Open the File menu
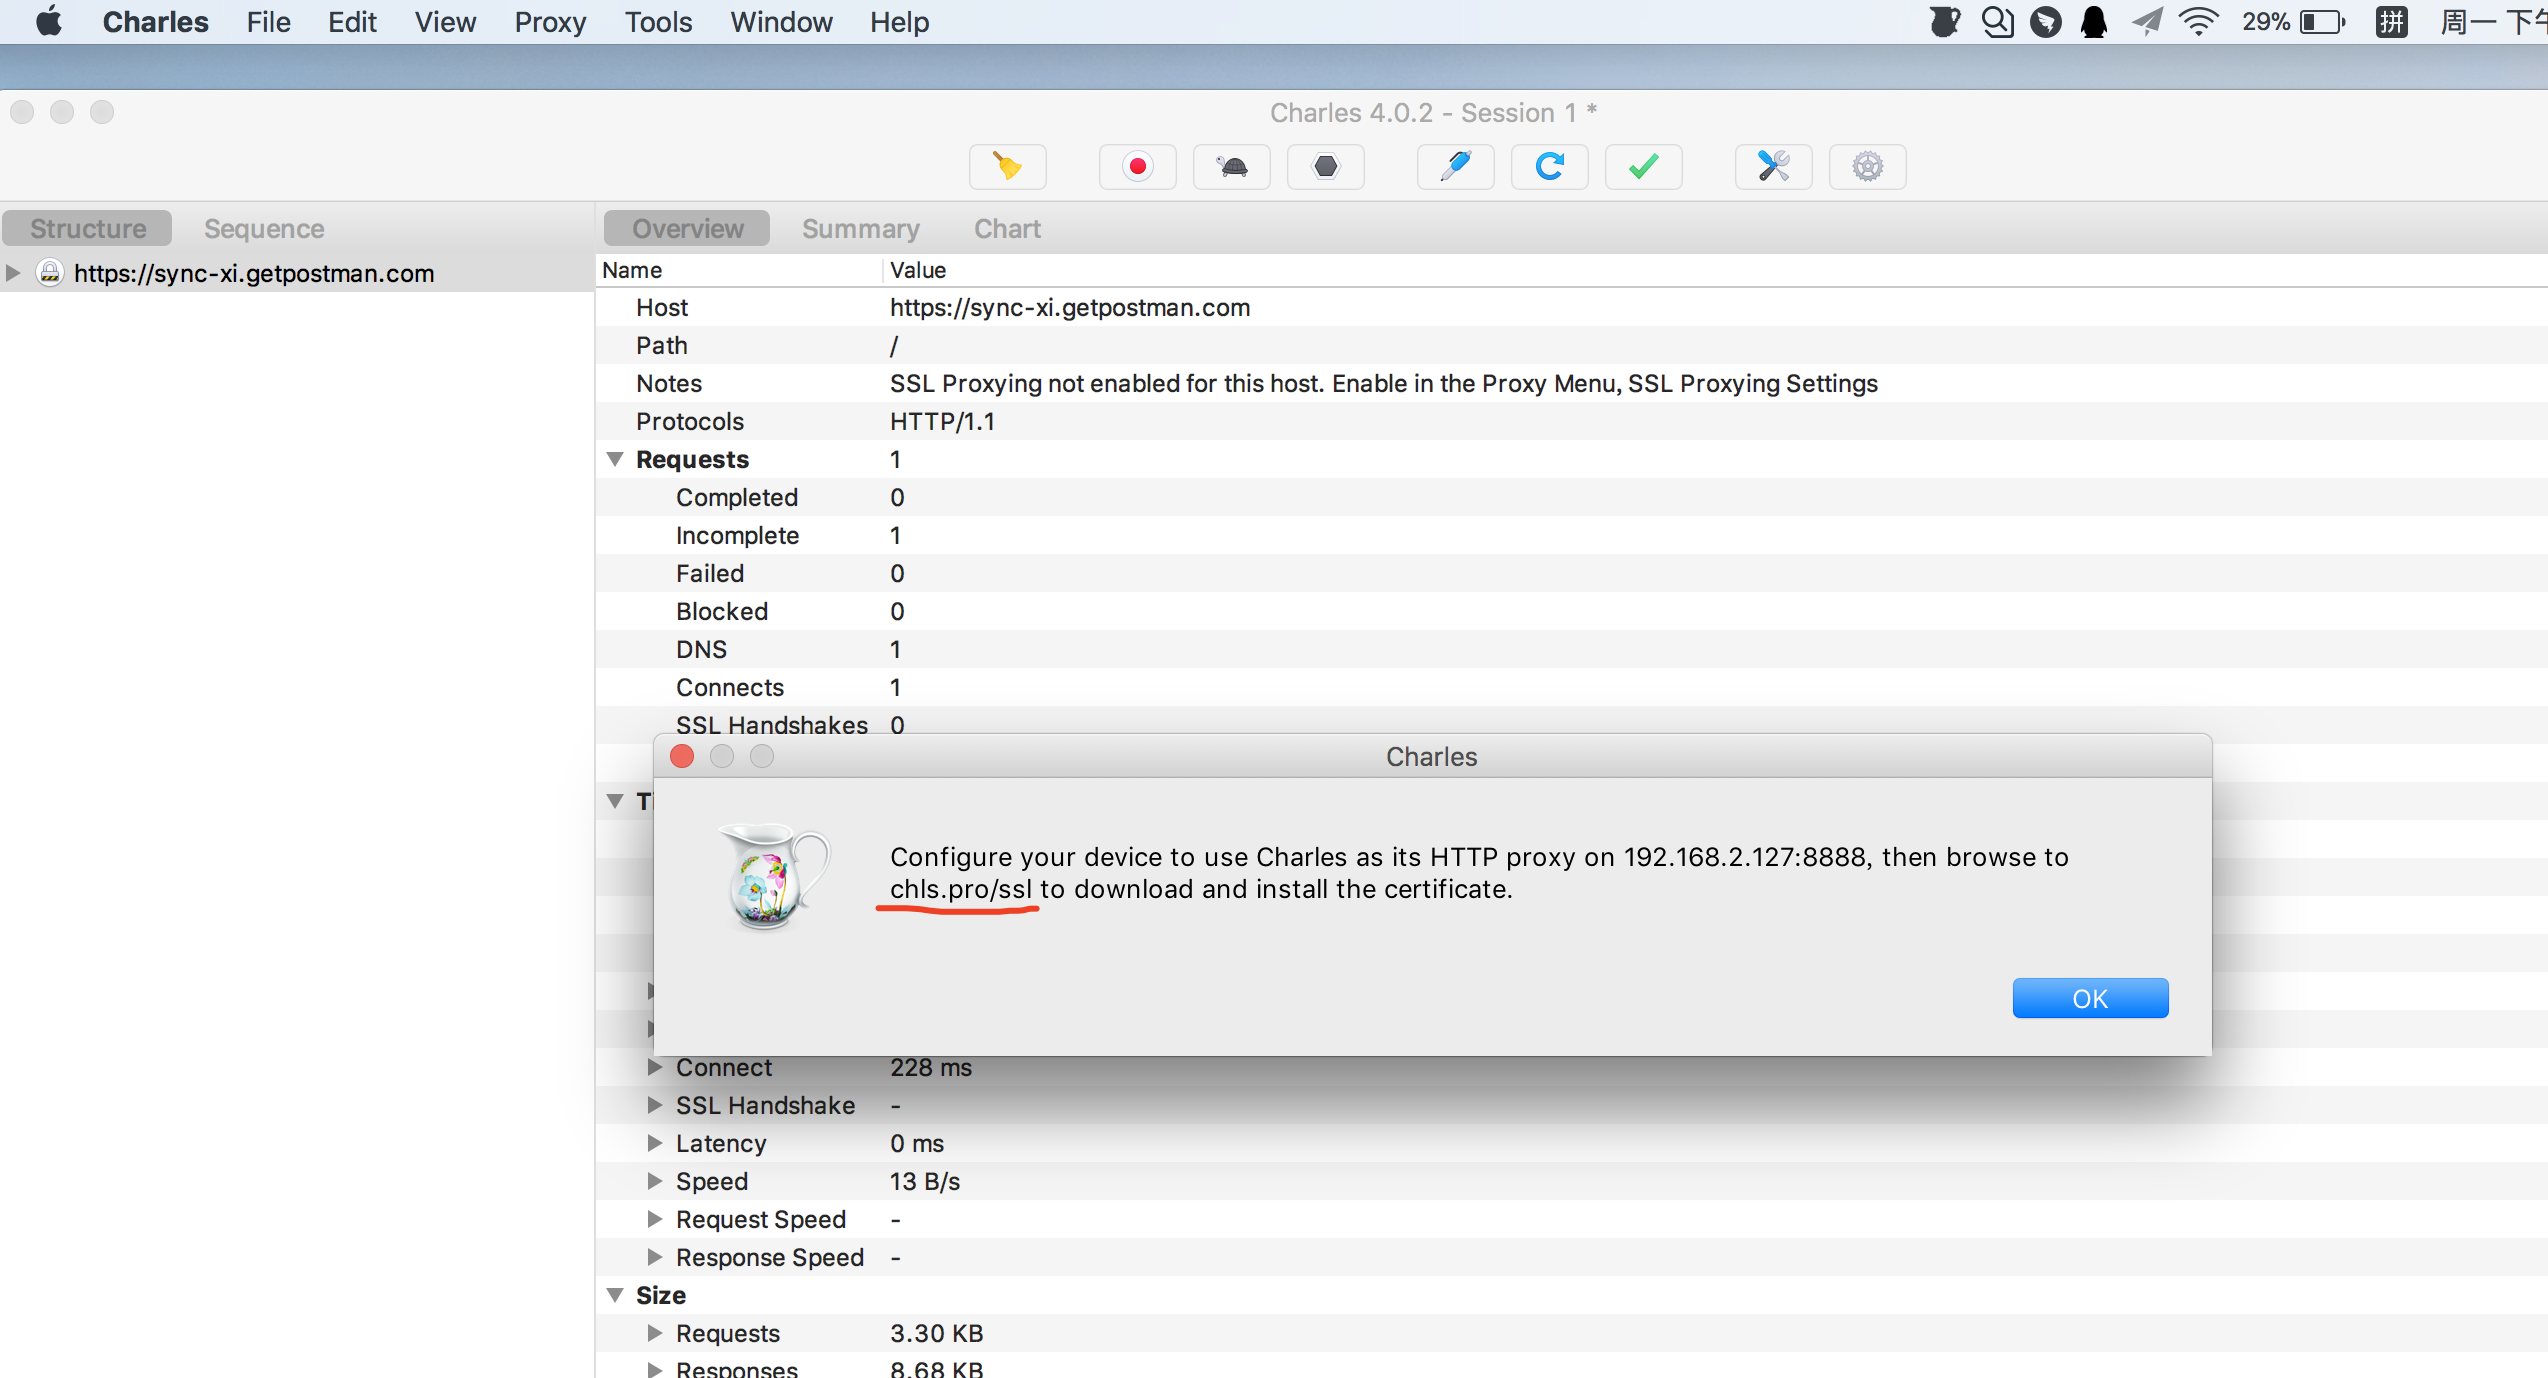 click(x=269, y=22)
